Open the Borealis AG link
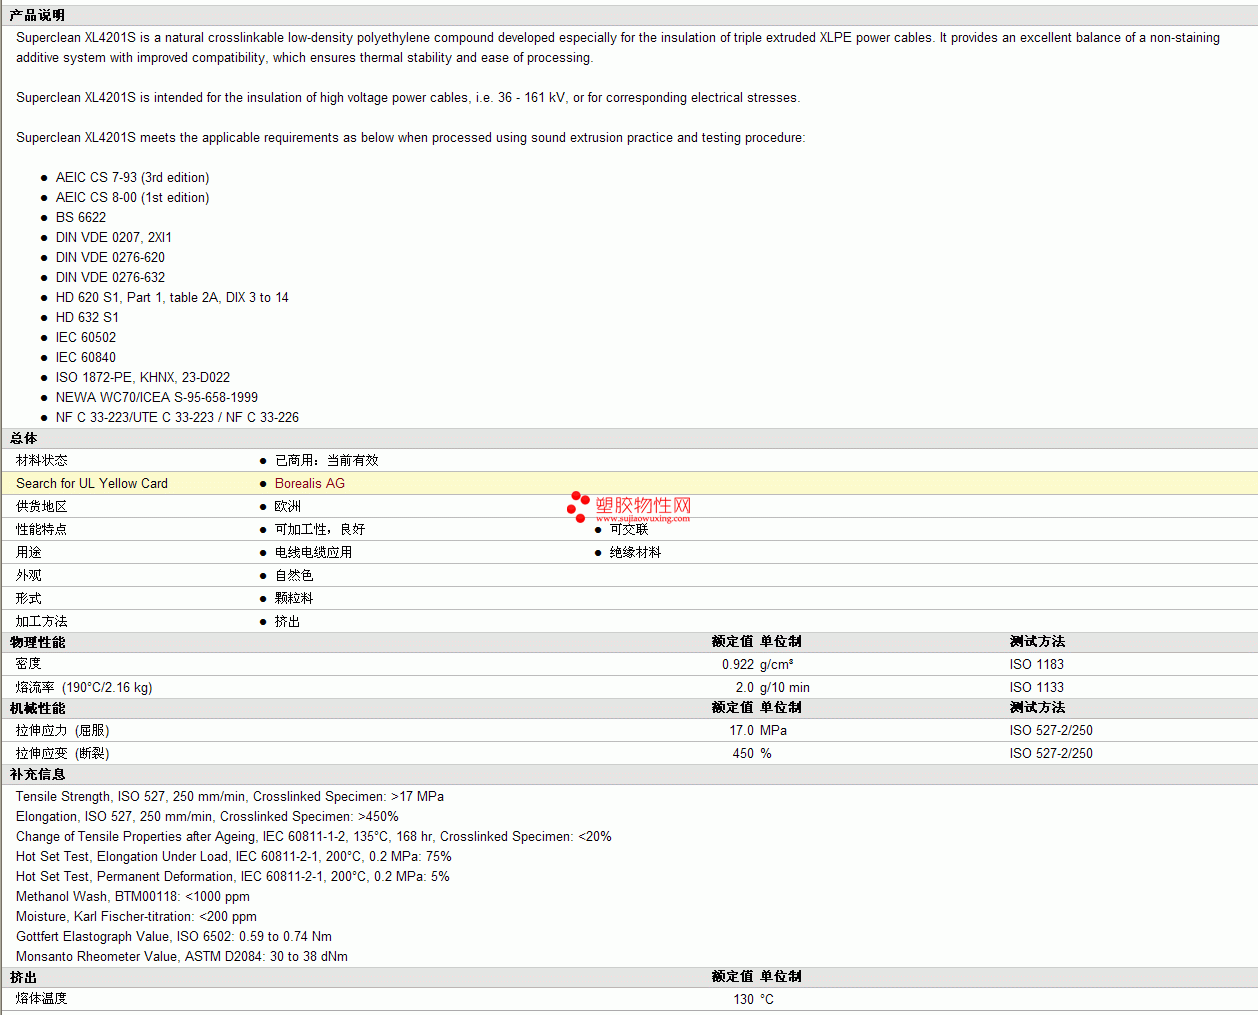This screenshot has height=1015, width=1258. 310,483
